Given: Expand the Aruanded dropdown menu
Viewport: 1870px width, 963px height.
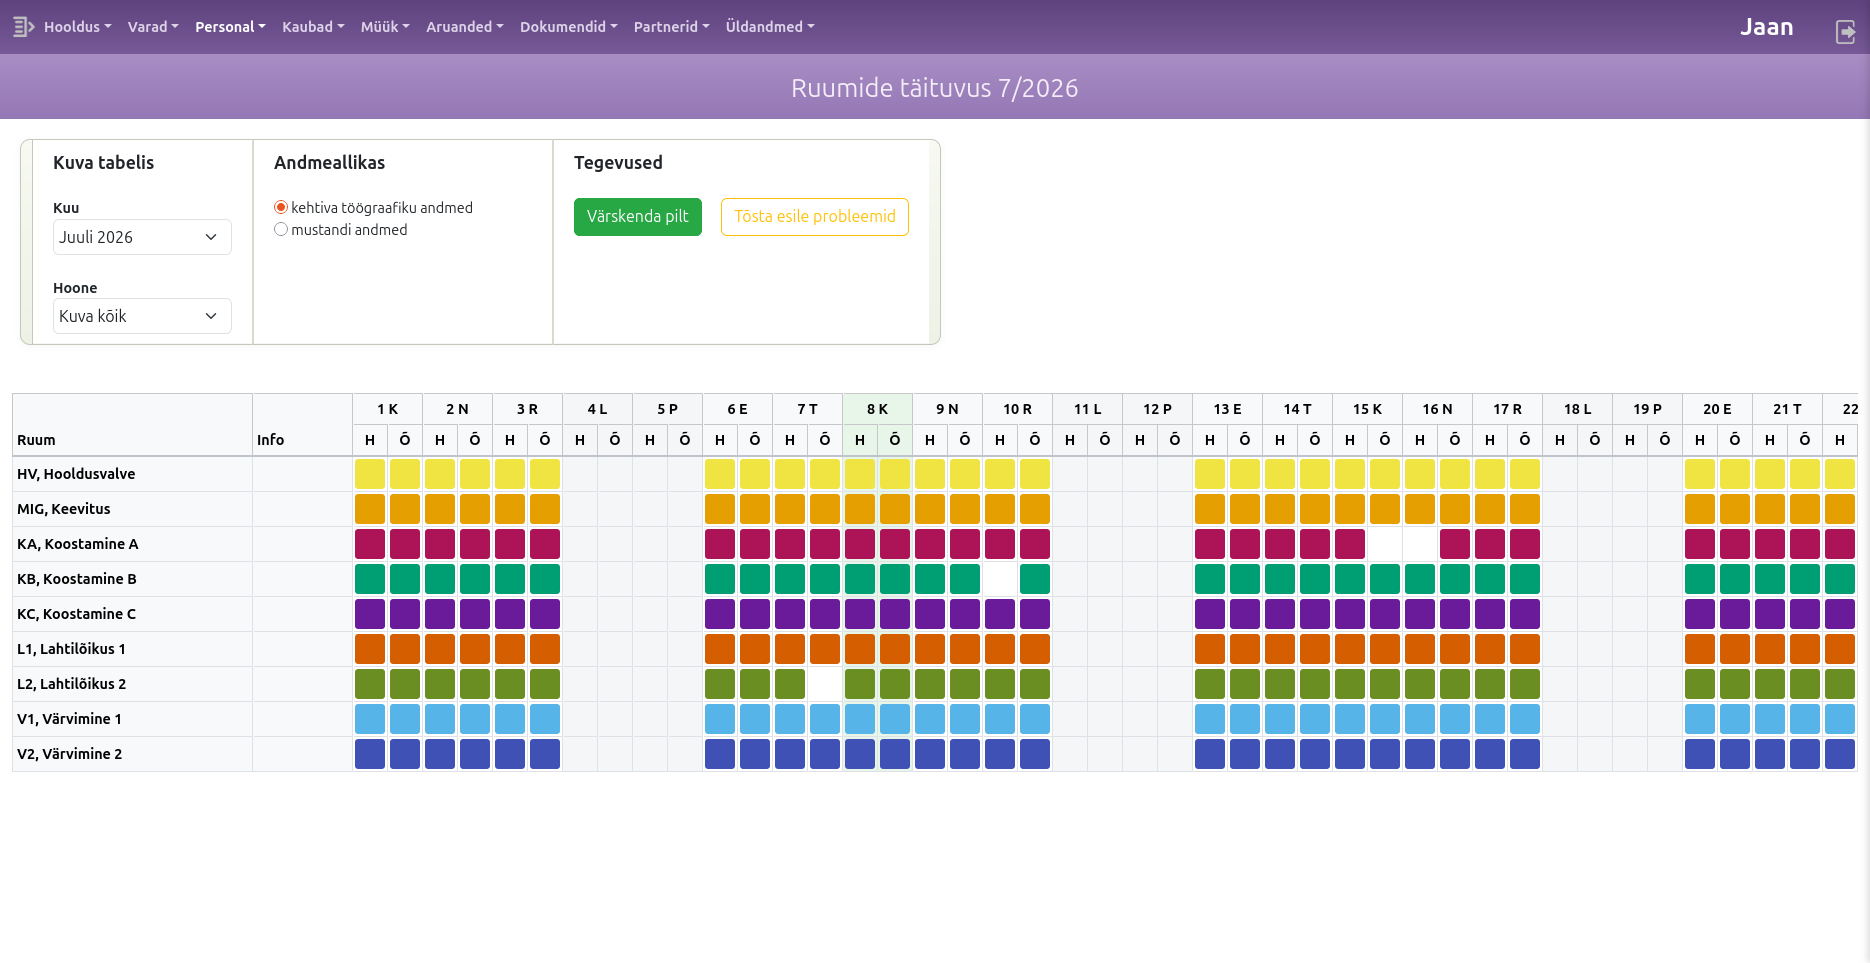Looking at the screenshot, I should (465, 27).
